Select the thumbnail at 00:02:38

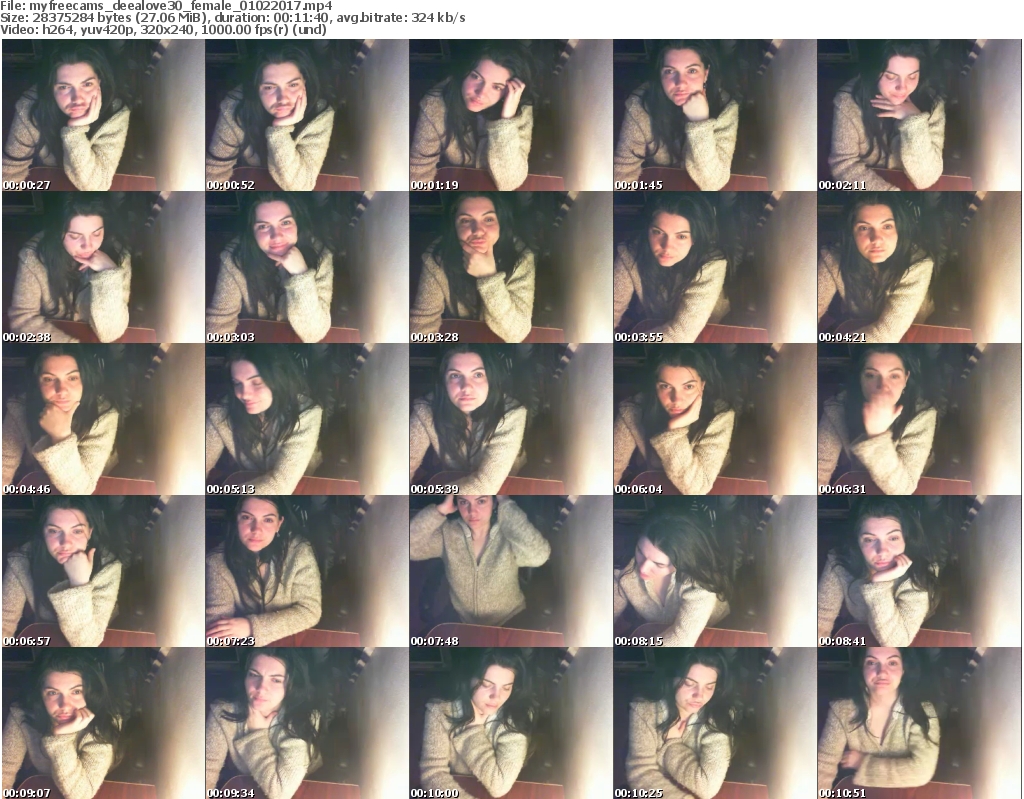[103, 267]
